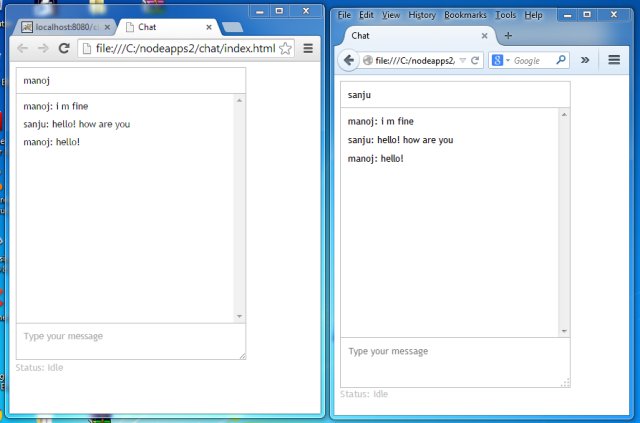
Task: Open Firefox's Tools menu
Action: pos(506,15)
